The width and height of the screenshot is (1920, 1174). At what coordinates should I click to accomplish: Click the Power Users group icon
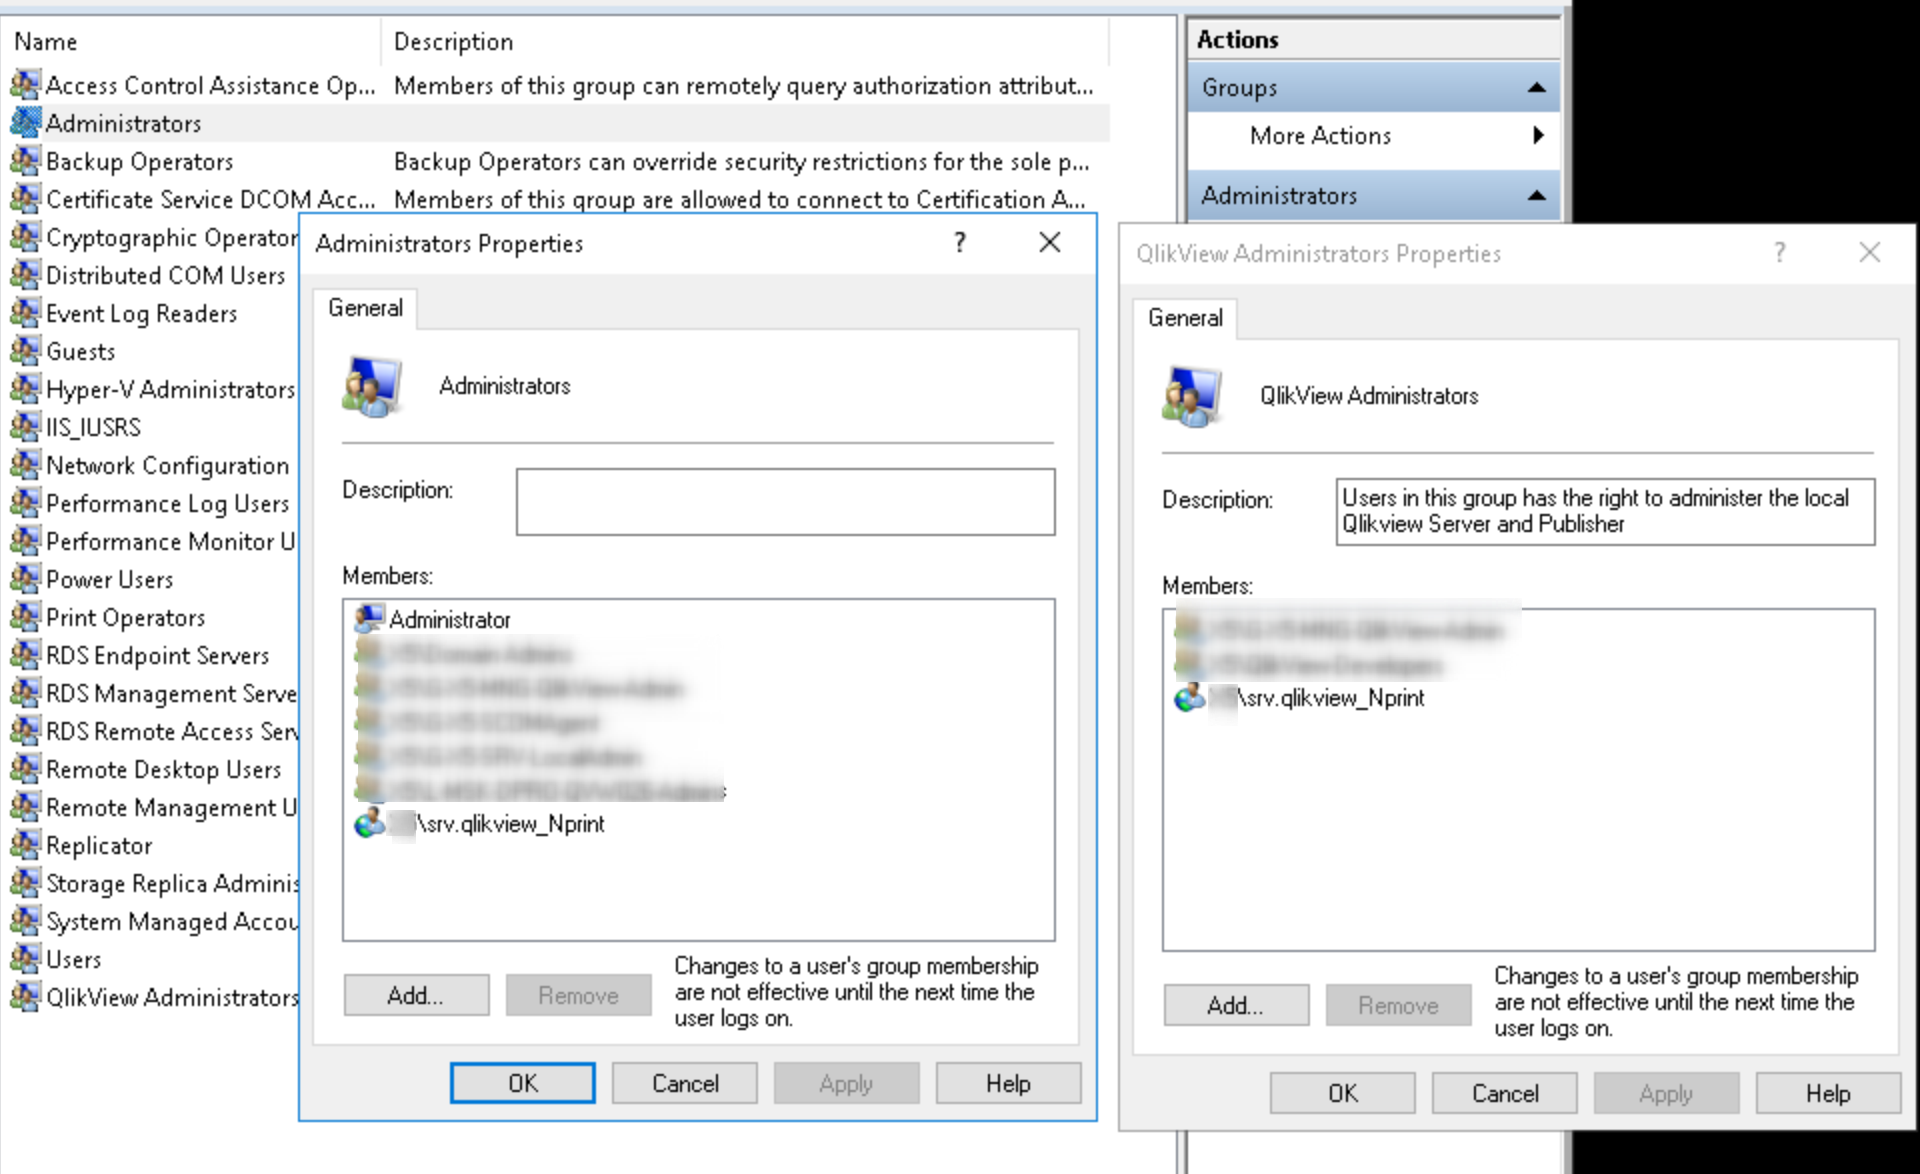(x=25, y=579)
